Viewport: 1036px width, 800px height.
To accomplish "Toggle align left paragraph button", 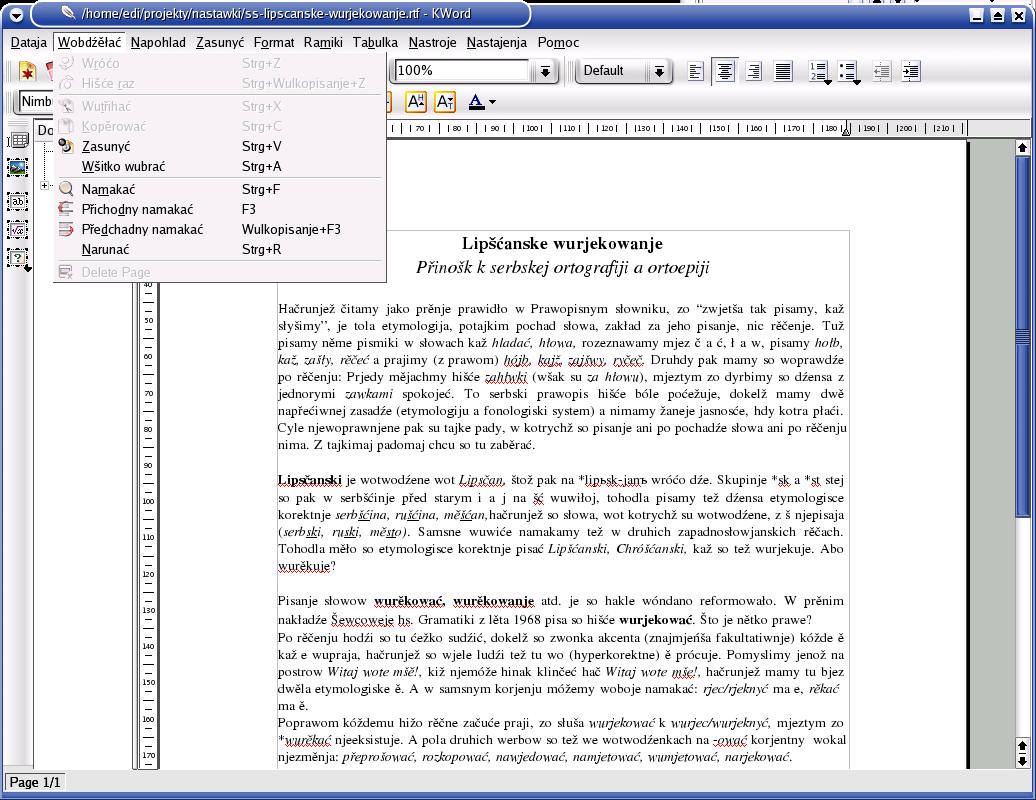I will (696, 71).
